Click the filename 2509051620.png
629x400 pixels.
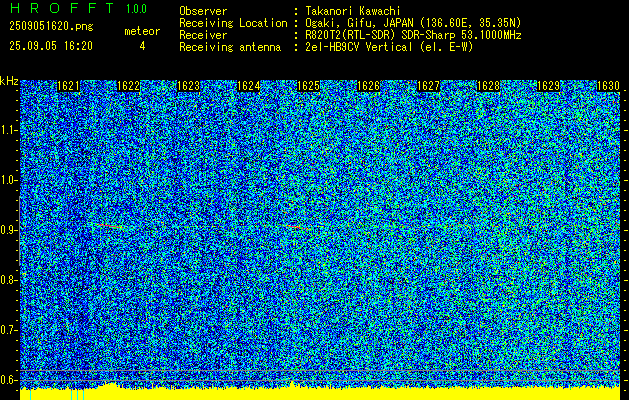(x=51, y=26)
